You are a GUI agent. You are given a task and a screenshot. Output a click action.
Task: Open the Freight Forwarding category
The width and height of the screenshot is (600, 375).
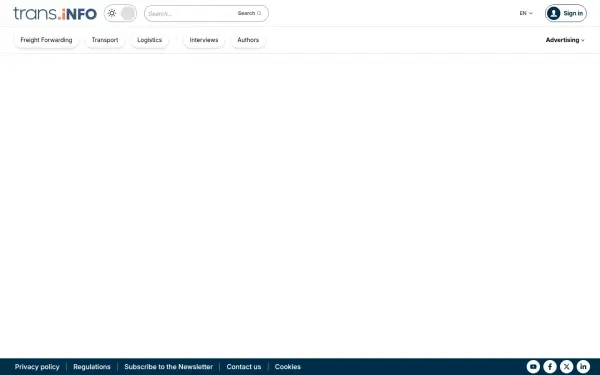coord(46,40)
